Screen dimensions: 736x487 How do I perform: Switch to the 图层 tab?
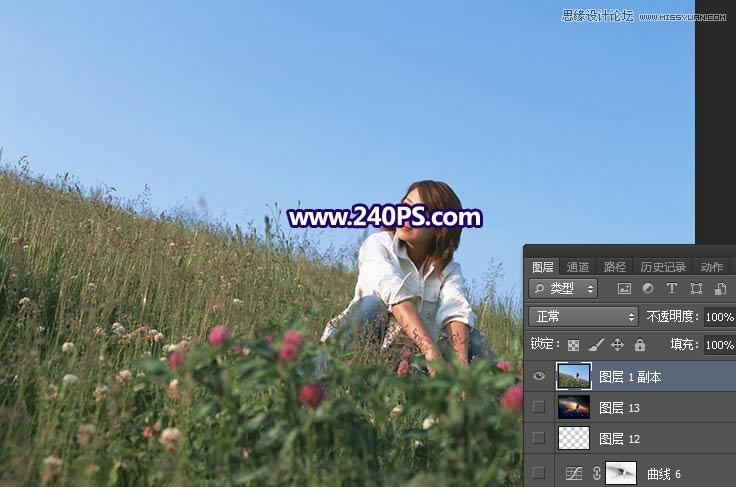point(543,267)
